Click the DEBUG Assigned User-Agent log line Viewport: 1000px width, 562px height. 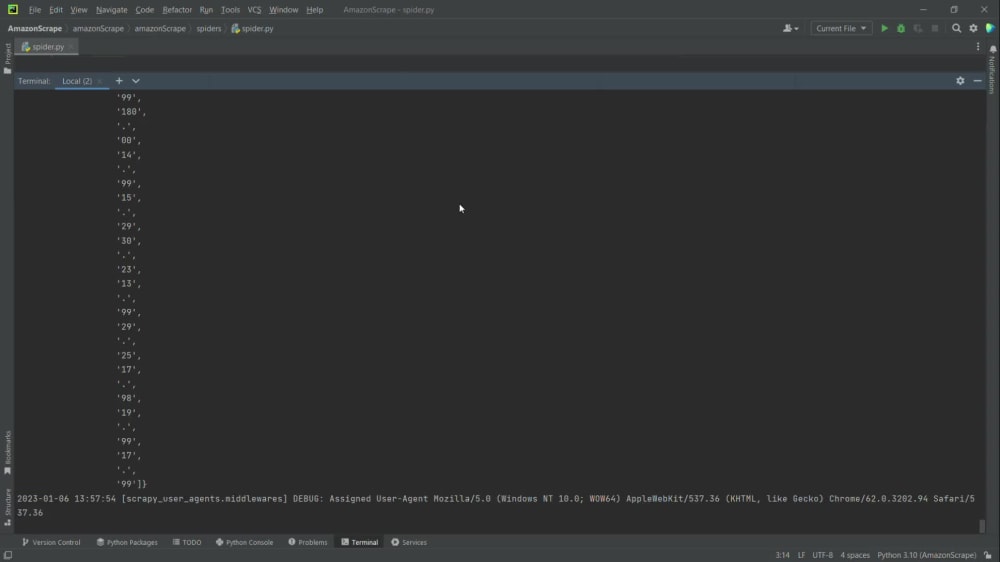click(x=496, y=505)
